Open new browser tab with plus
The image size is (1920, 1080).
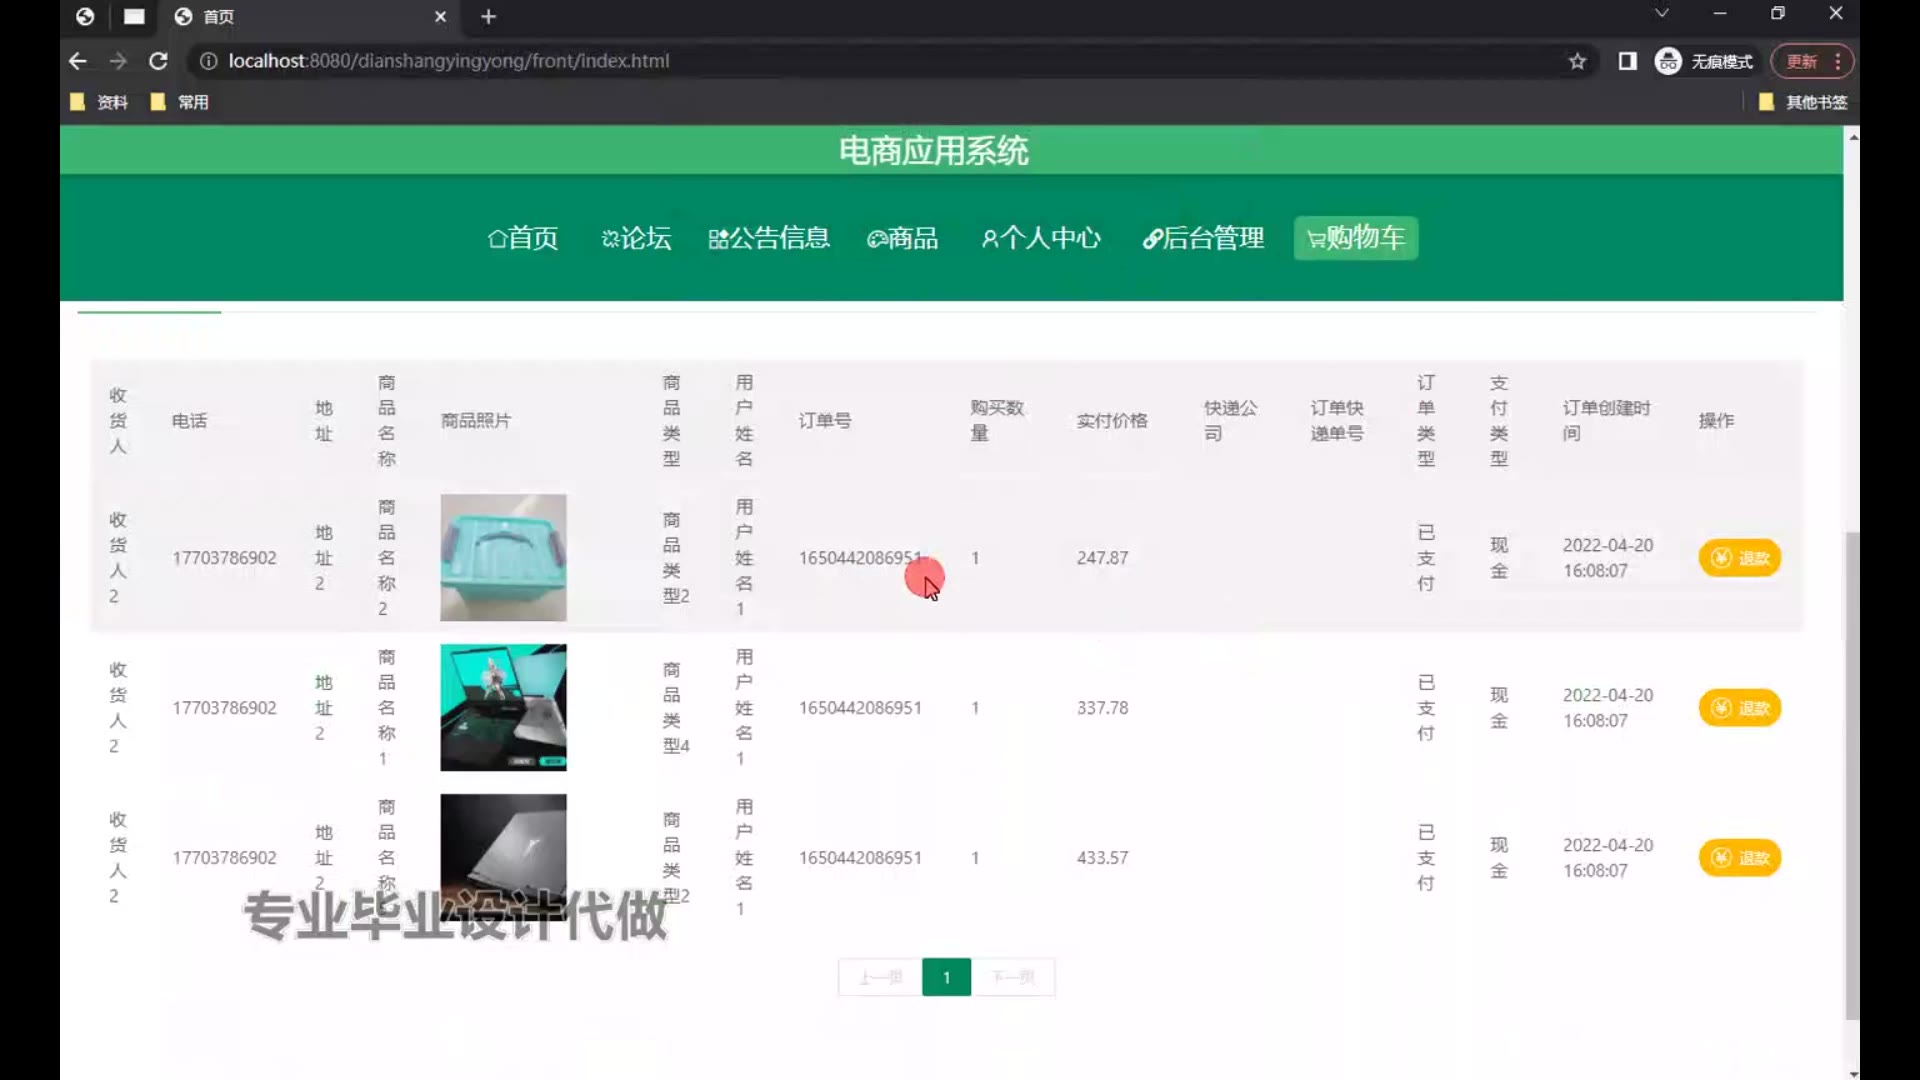coord(488,17)
